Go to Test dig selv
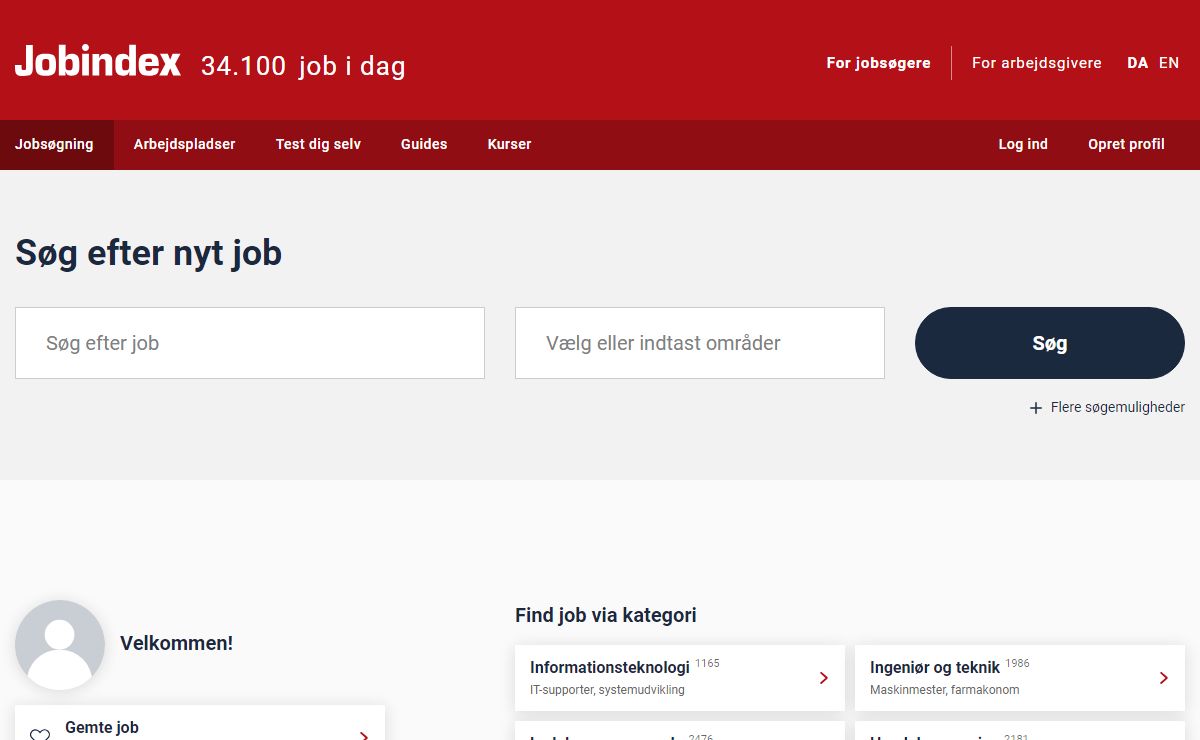 pos(318,144)
